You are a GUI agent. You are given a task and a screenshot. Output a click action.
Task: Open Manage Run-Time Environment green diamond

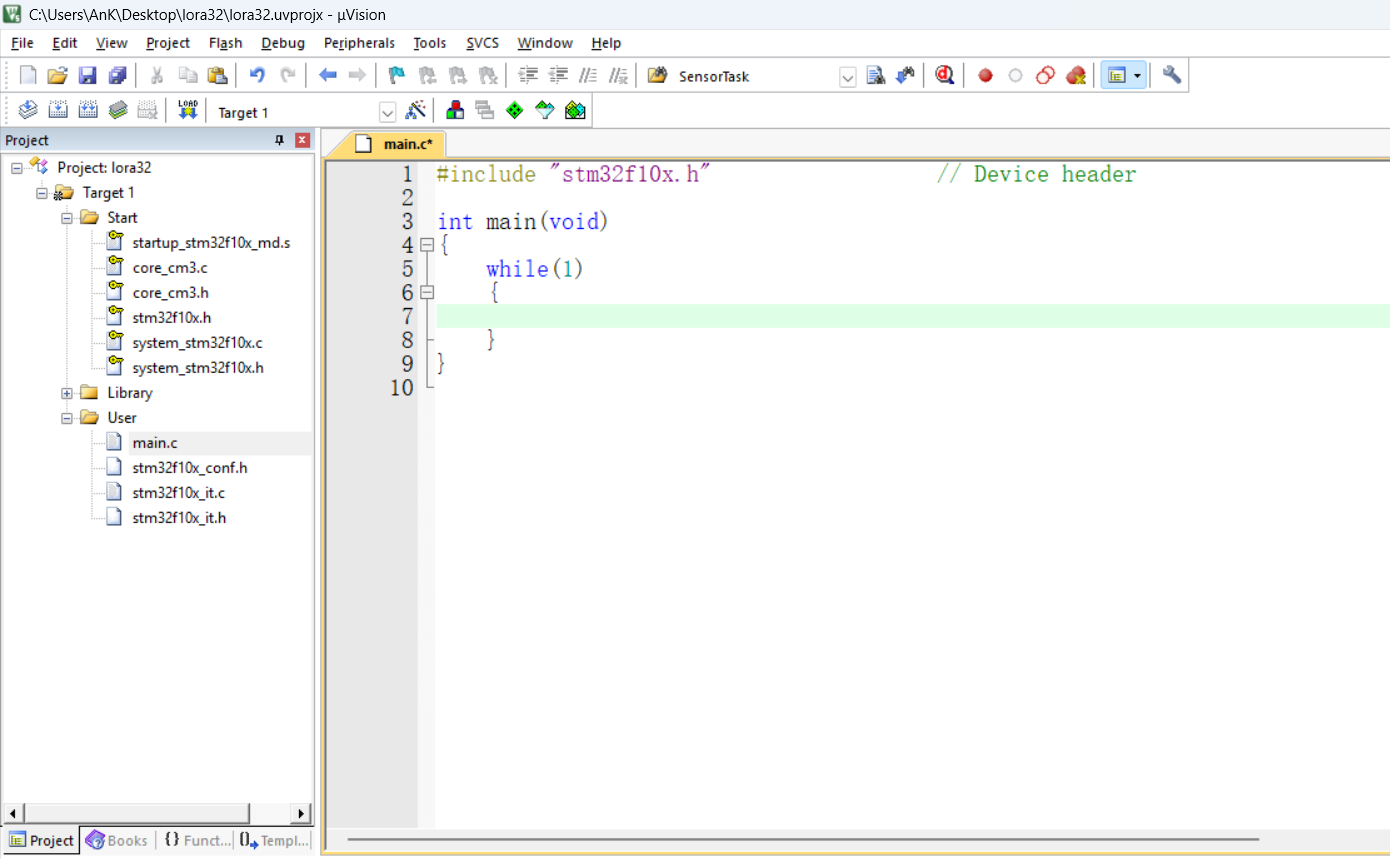click(515, 111)
